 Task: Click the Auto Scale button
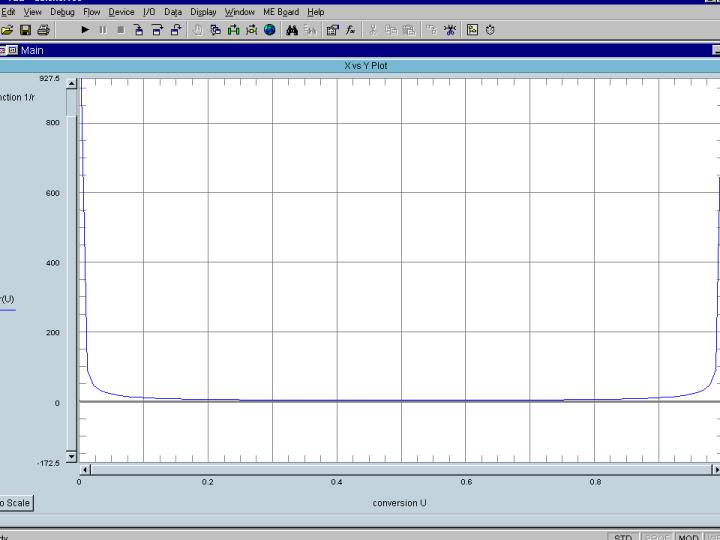pos(14,503)
